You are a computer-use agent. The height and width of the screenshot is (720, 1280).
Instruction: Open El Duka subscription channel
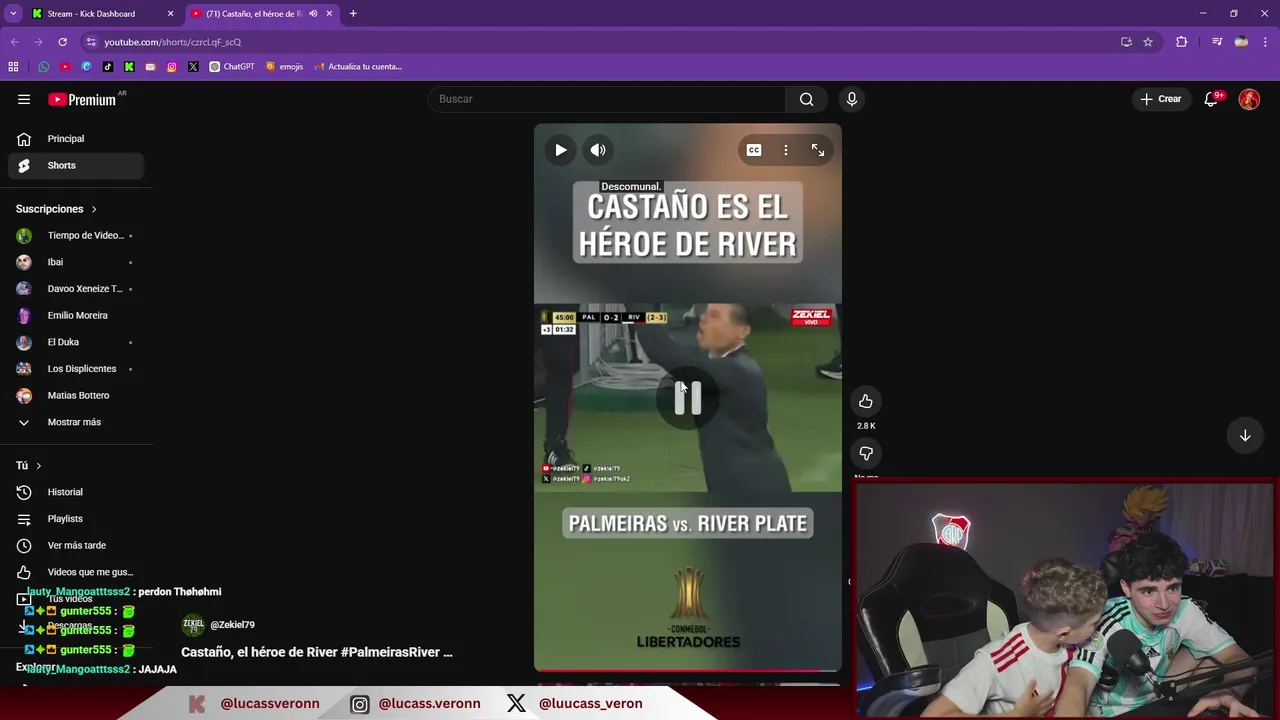point(76,342)
